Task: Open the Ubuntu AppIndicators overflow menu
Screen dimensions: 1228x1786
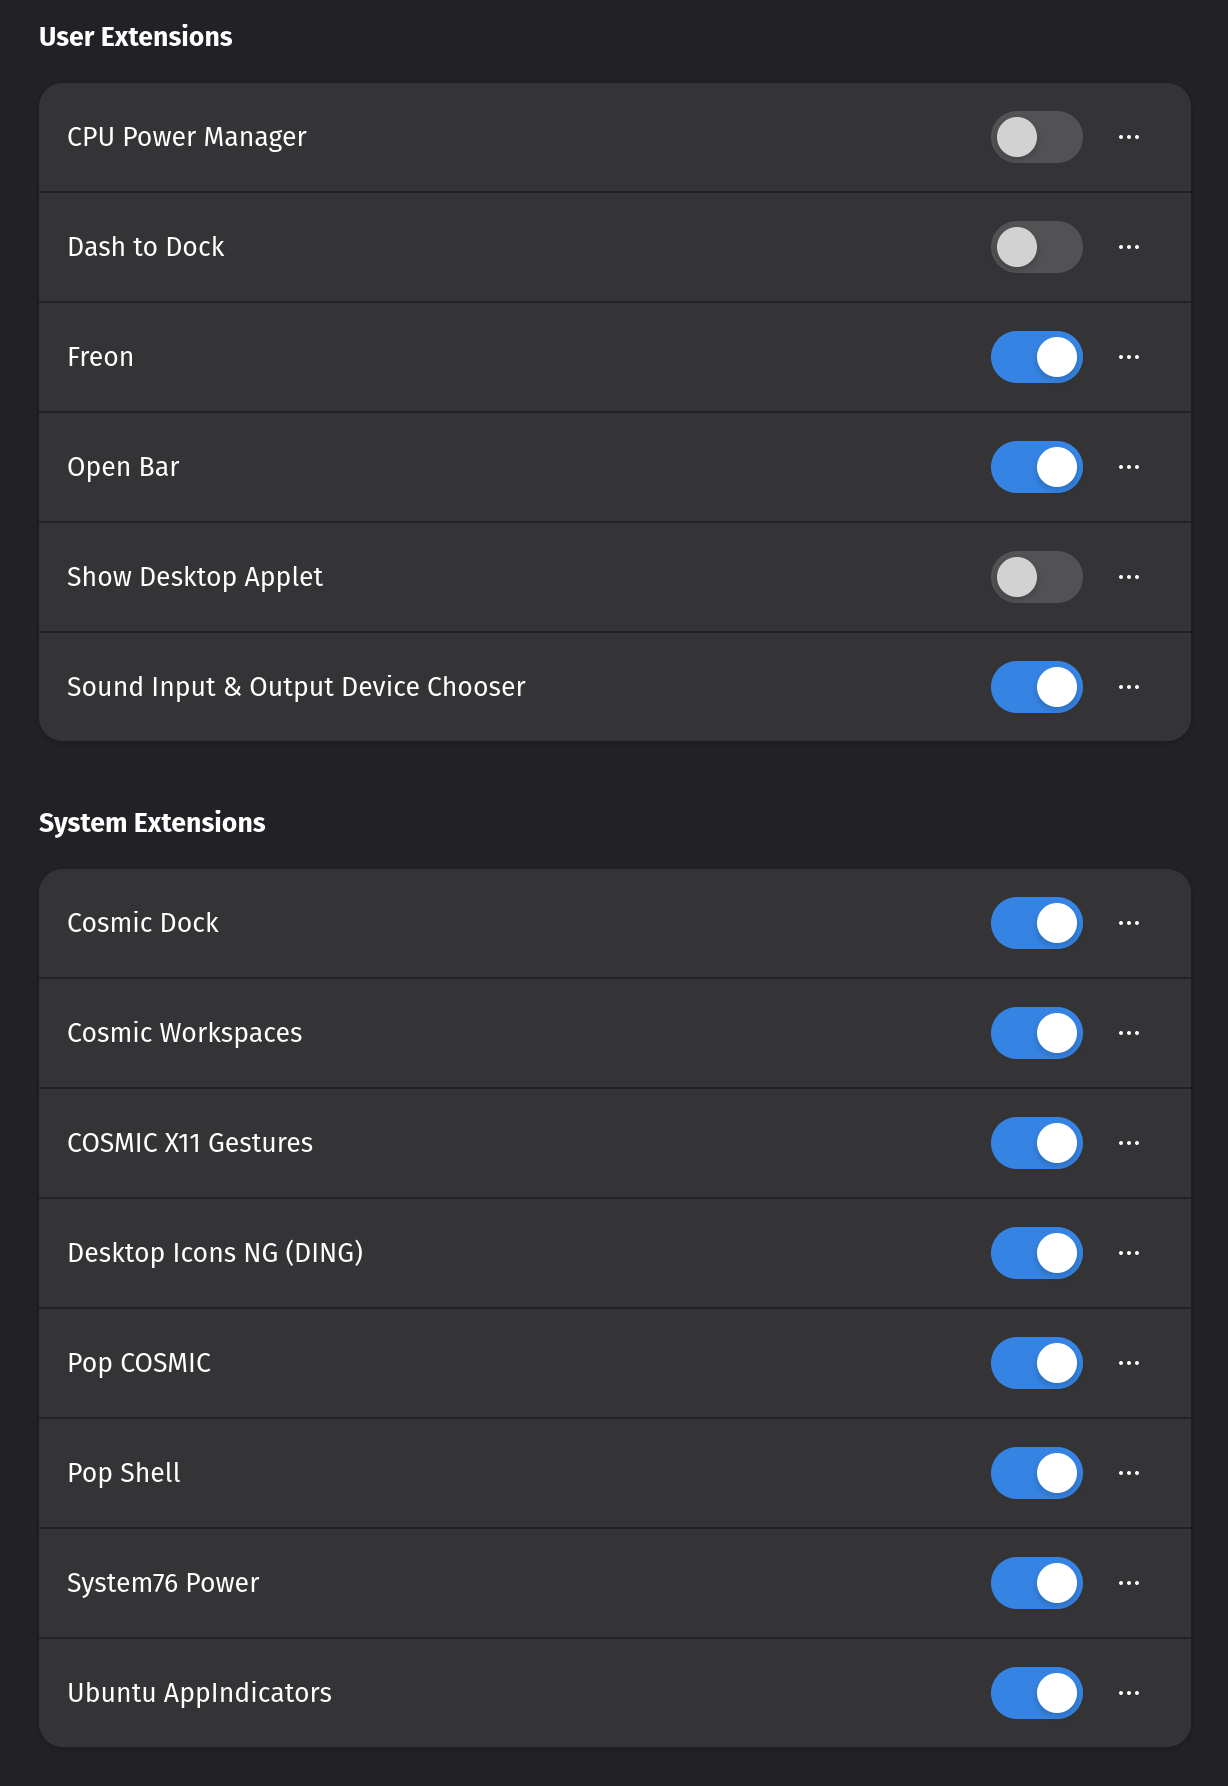Action: 1129,1693
